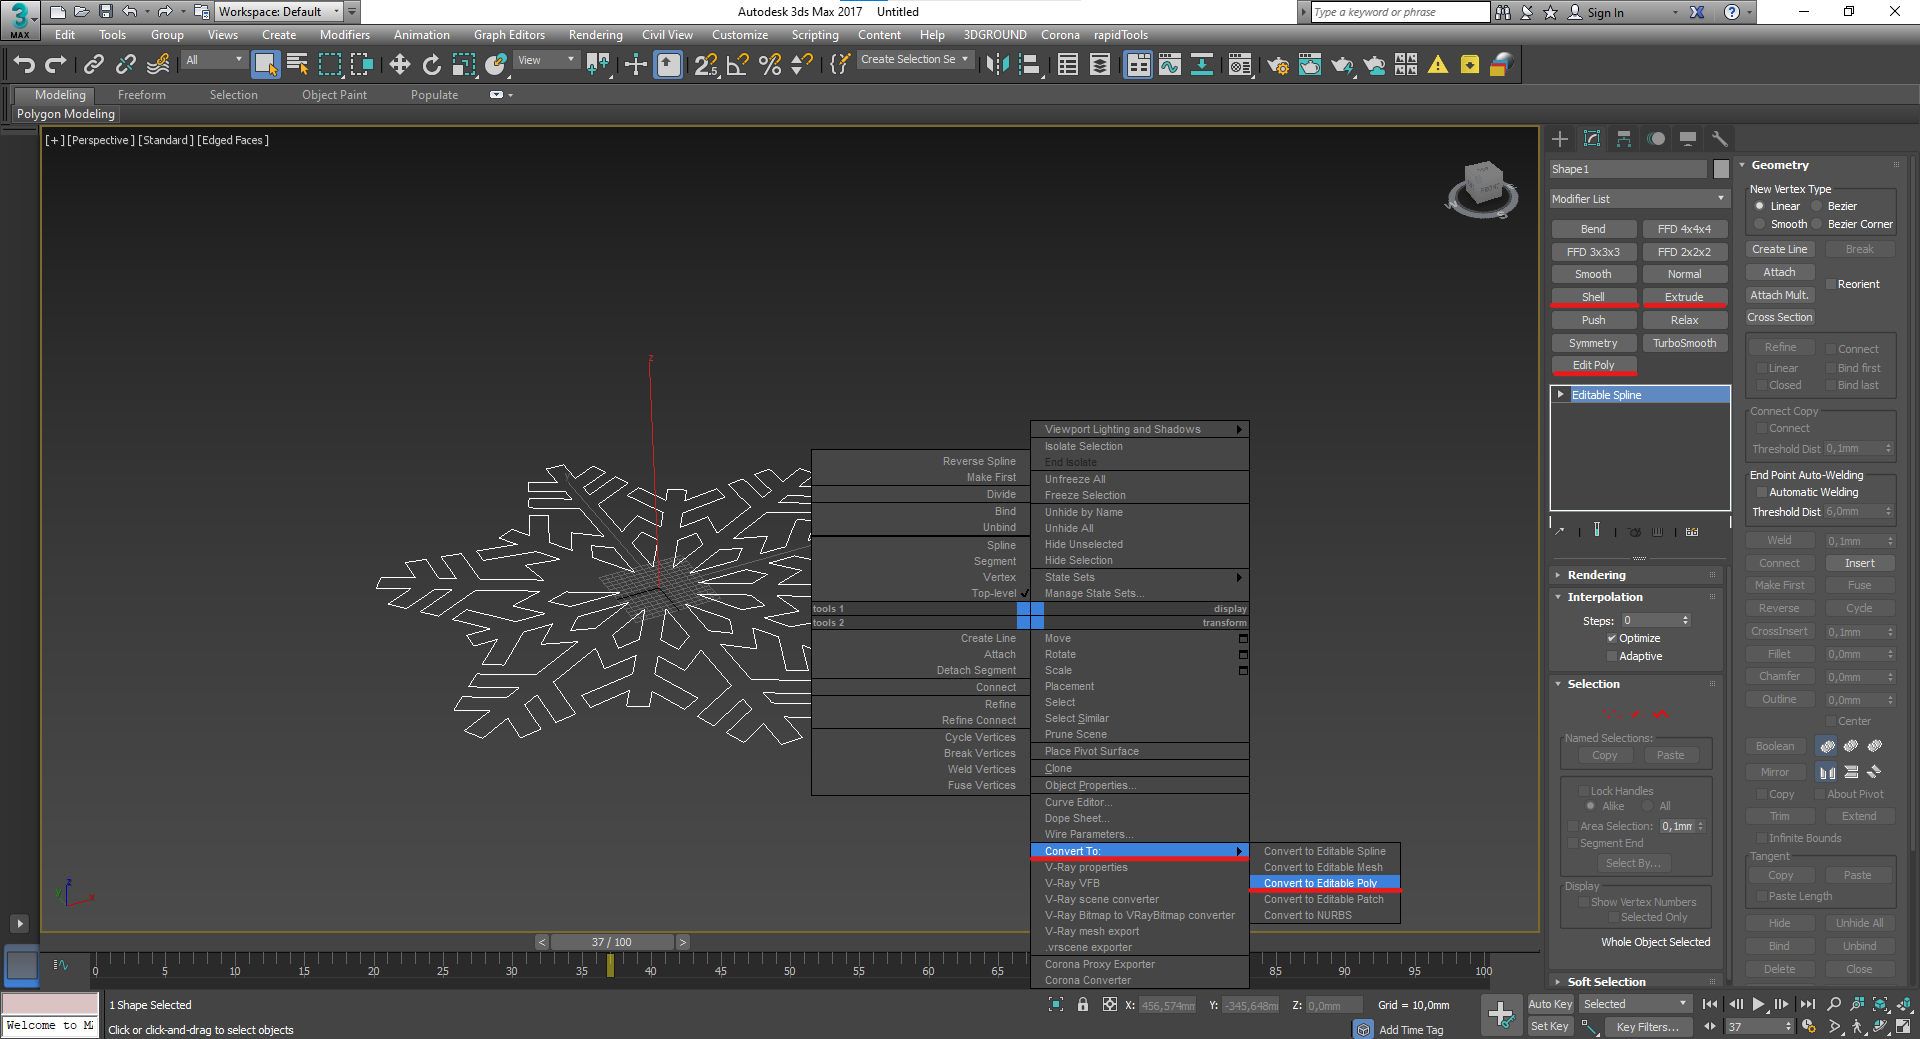Click the Undo arrow in main toolbar
Screen dimensions: 1920x1039
click(24, 65)
